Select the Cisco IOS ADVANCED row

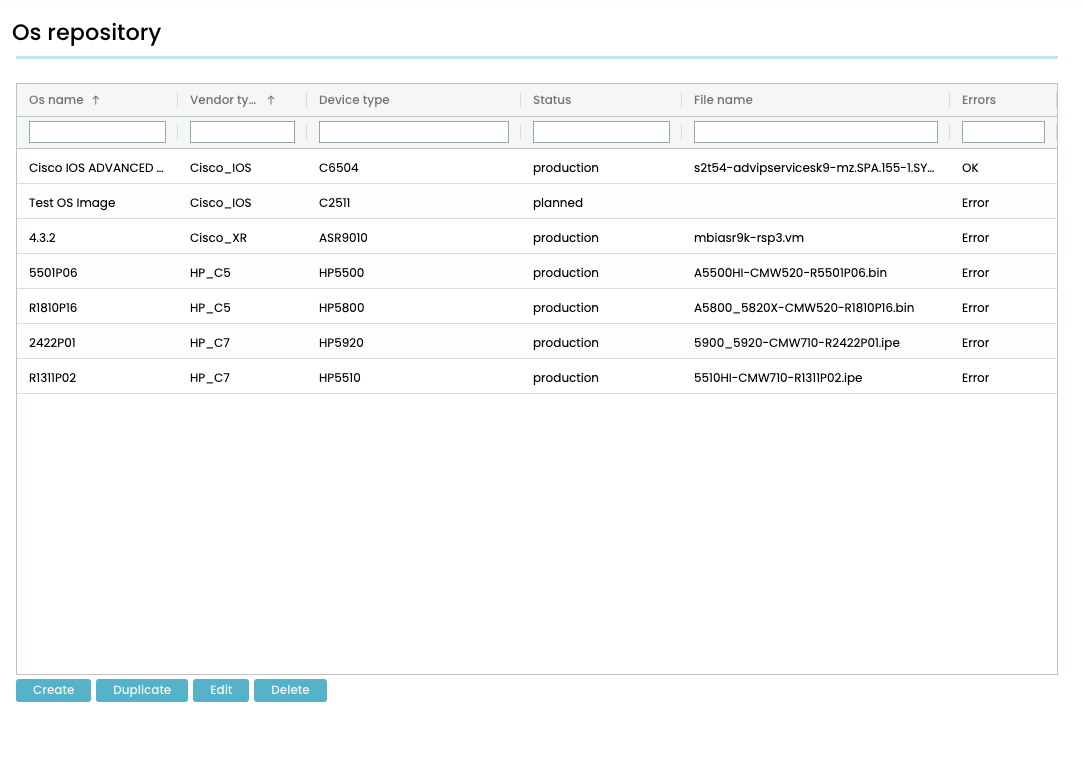(x=96, y=168)
